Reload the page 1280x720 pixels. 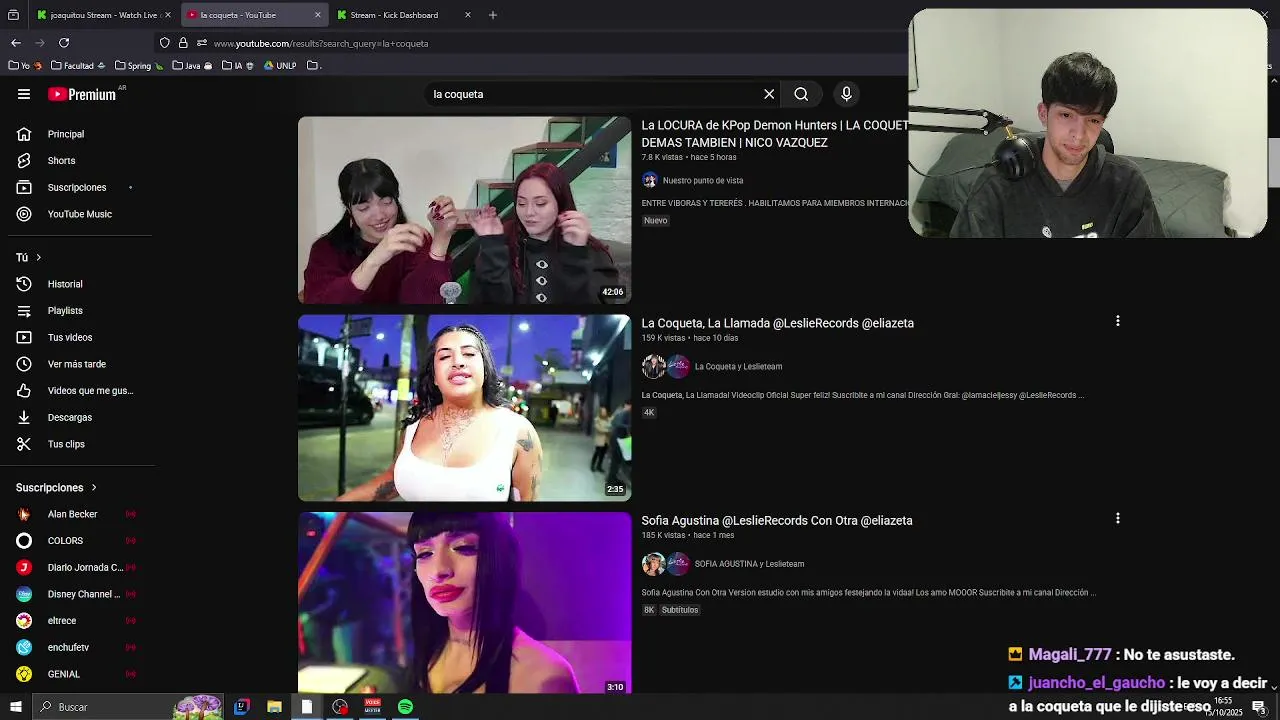[x=64, y=43]
